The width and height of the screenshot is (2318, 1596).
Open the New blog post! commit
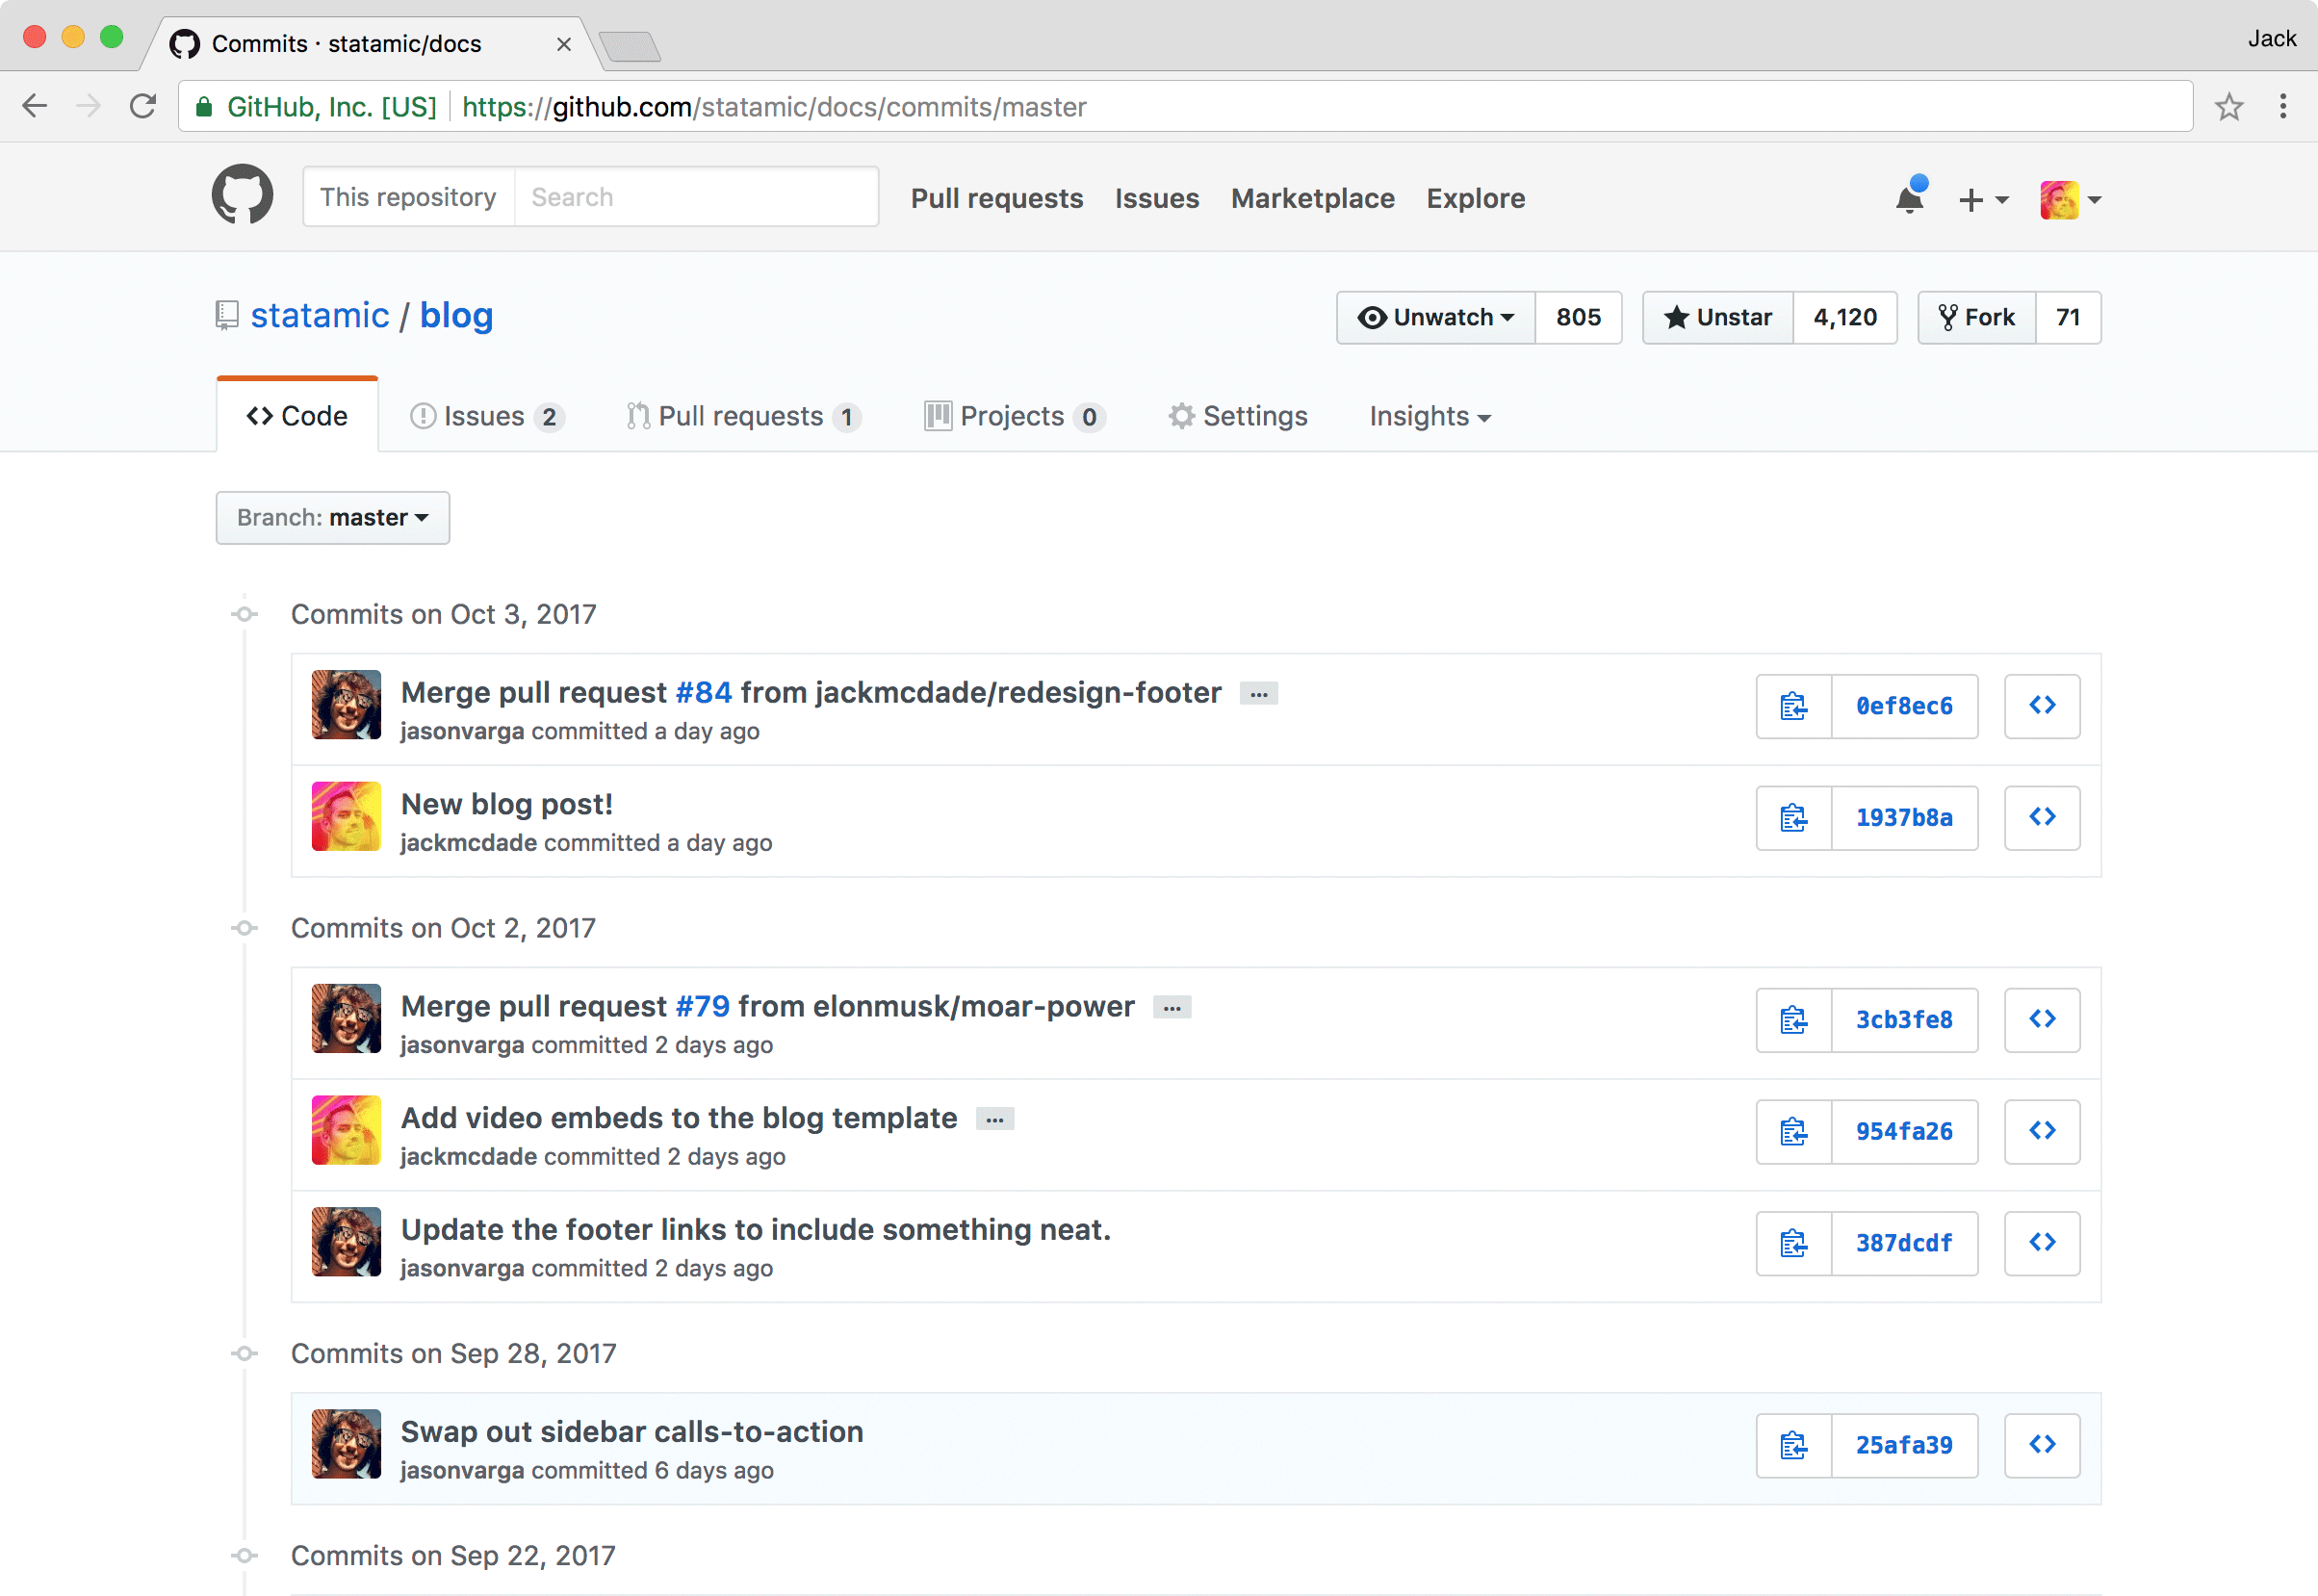pos(507,804)
